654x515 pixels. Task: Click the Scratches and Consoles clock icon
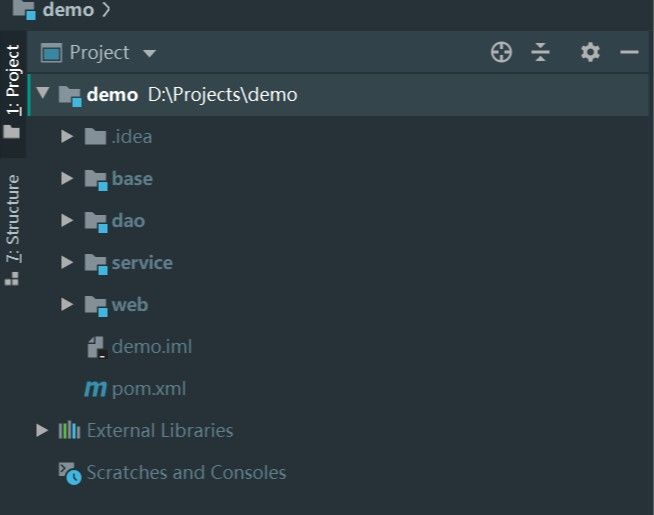[x=70, y=473]
